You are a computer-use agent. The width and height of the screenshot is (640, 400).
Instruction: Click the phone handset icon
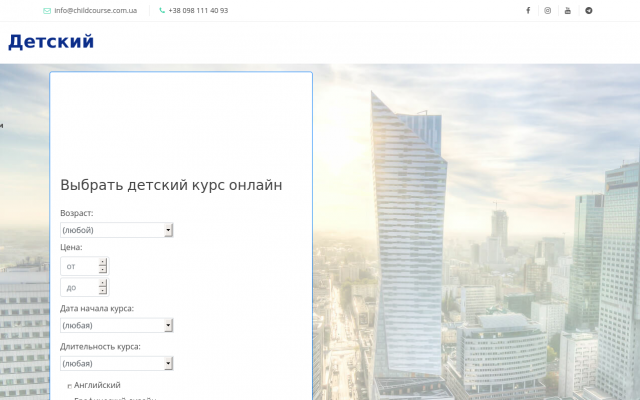click(x=162, y=11)
